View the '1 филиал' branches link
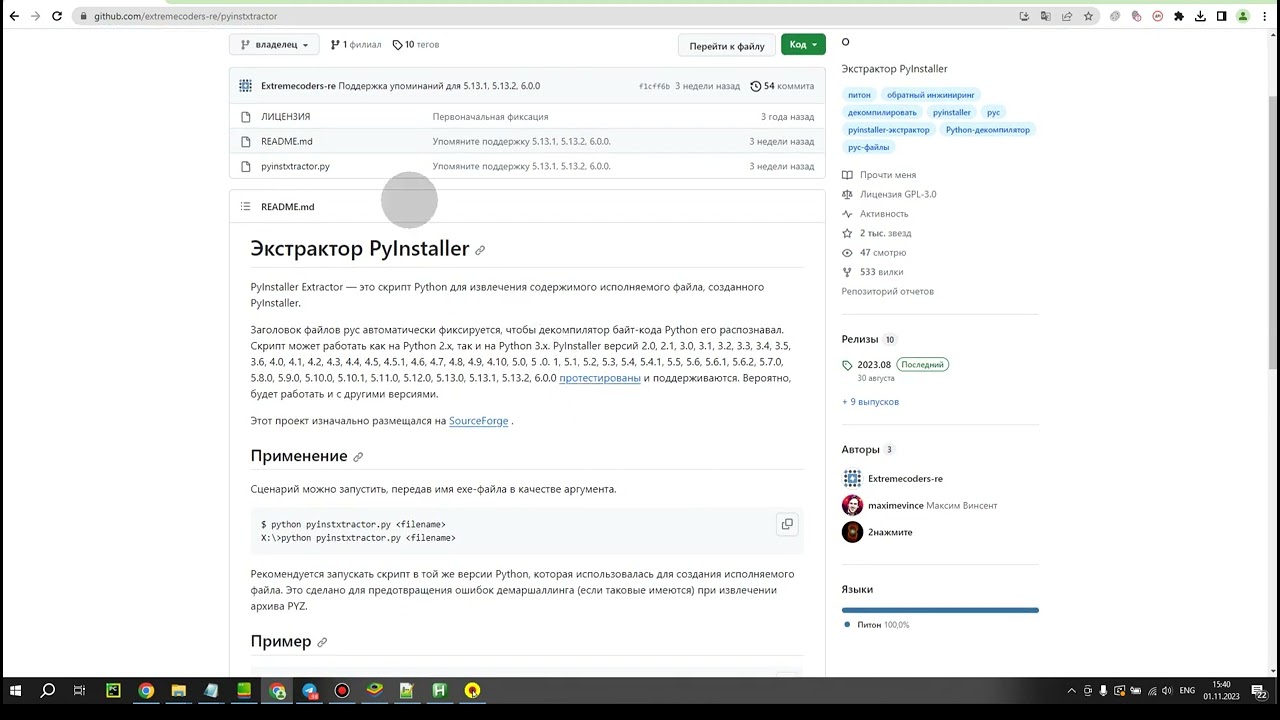This screenshot has width=1280, height=720. pyautogui.click(x=356, y=45)
